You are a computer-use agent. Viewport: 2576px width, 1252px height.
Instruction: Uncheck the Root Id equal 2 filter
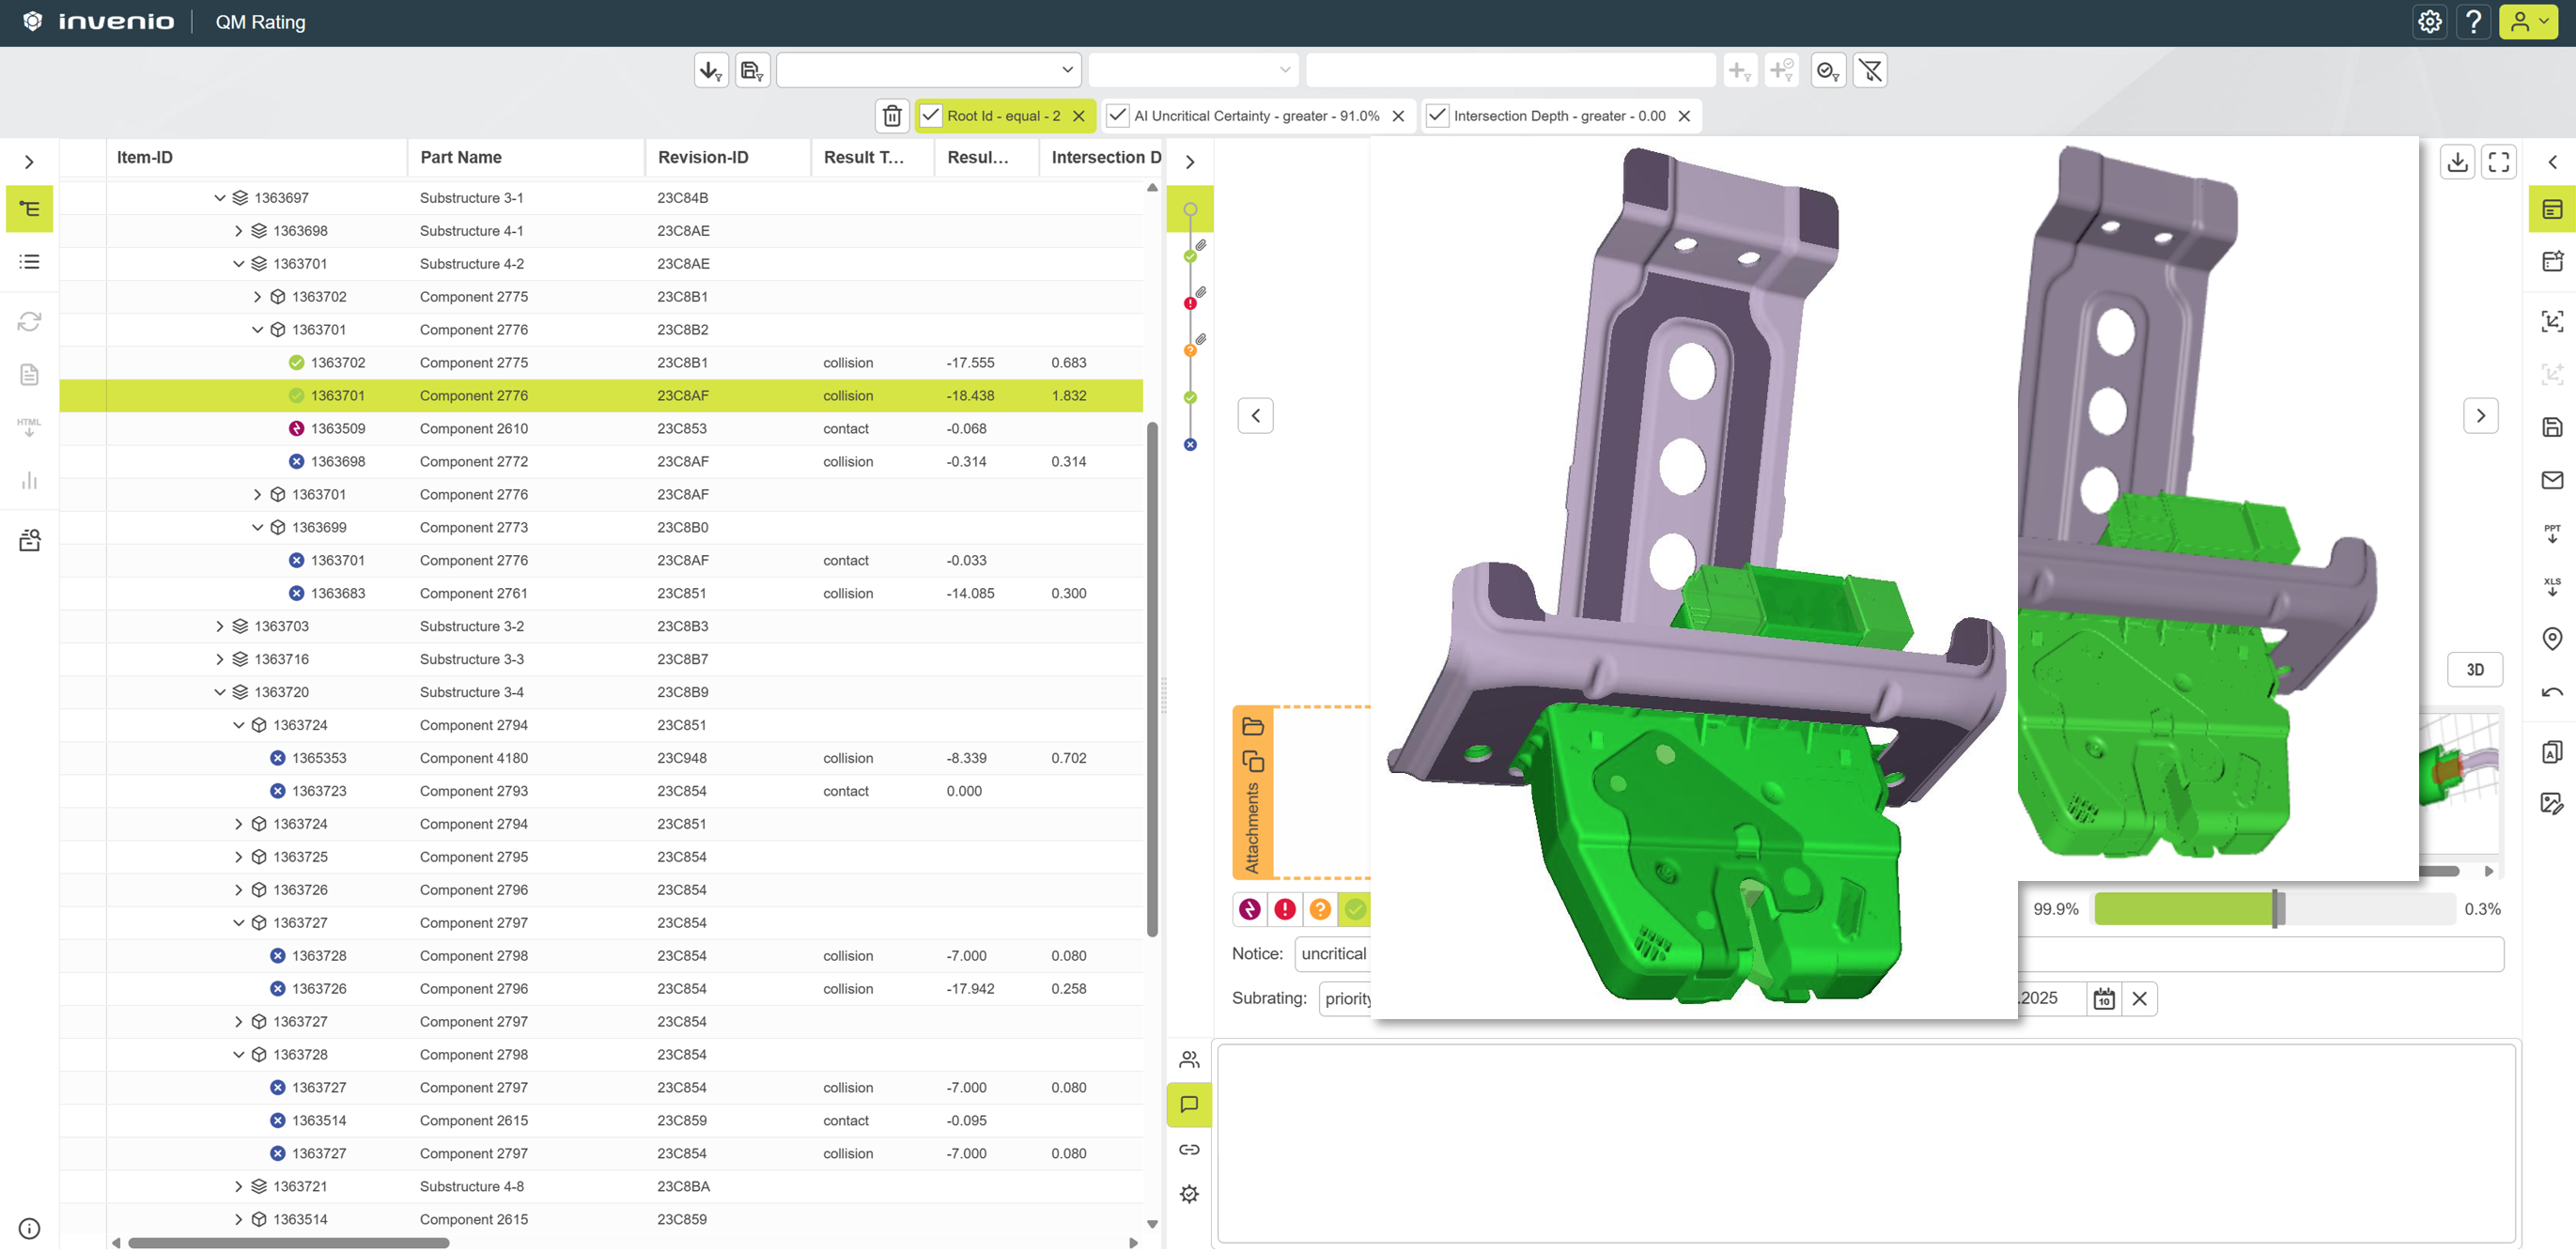tap(931, 116)
